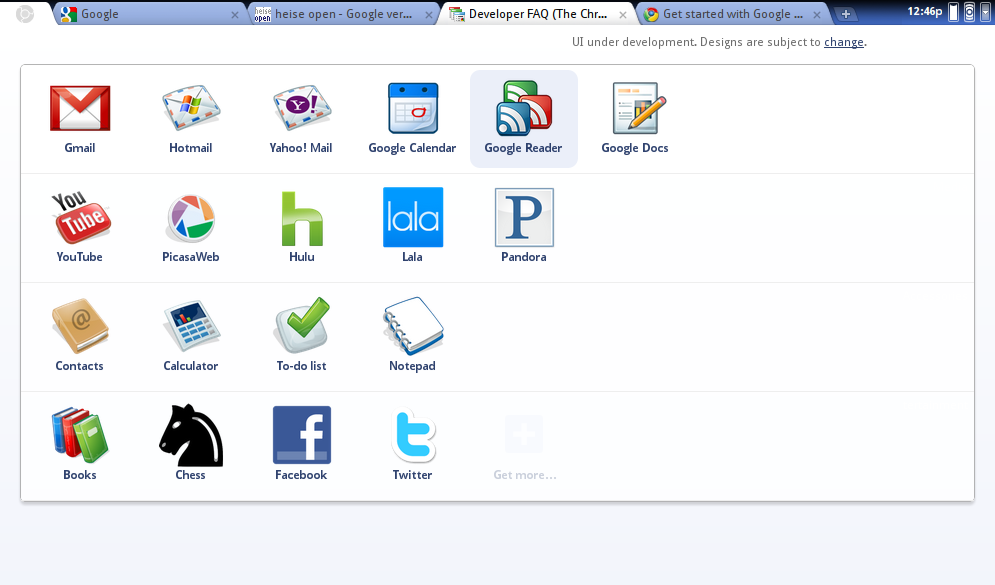Check the battery status icon
The height and width of the screenshot is (585, 995).
tap(953, 12)
